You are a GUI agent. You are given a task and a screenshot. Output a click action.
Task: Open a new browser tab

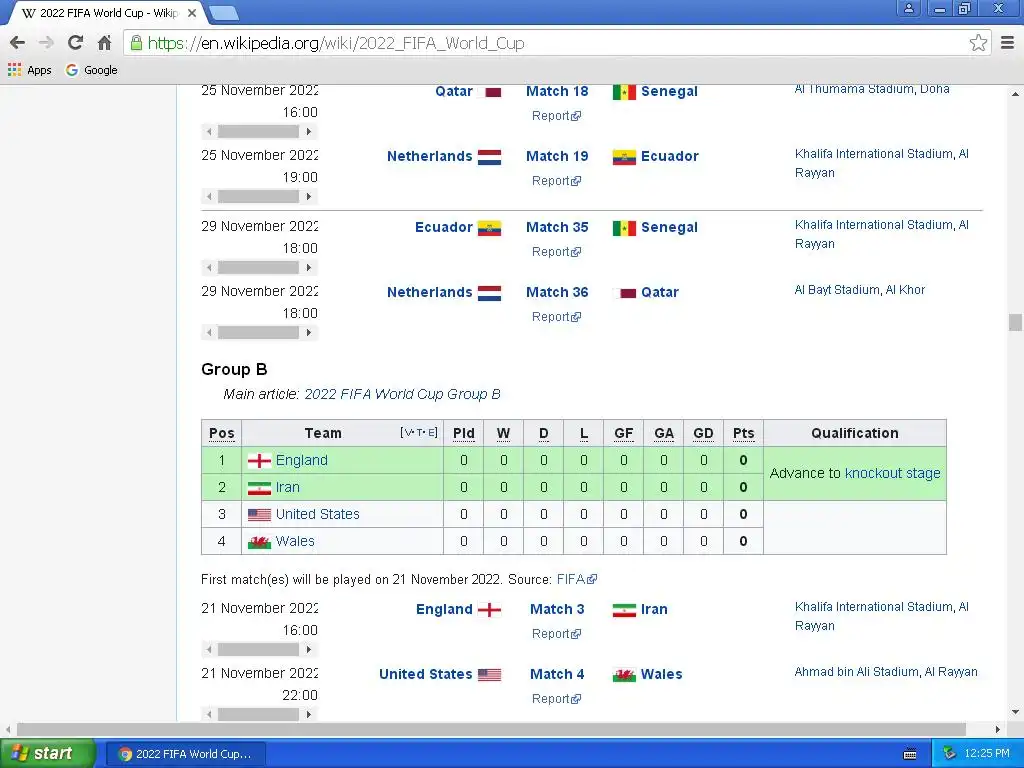click(224, 13)
